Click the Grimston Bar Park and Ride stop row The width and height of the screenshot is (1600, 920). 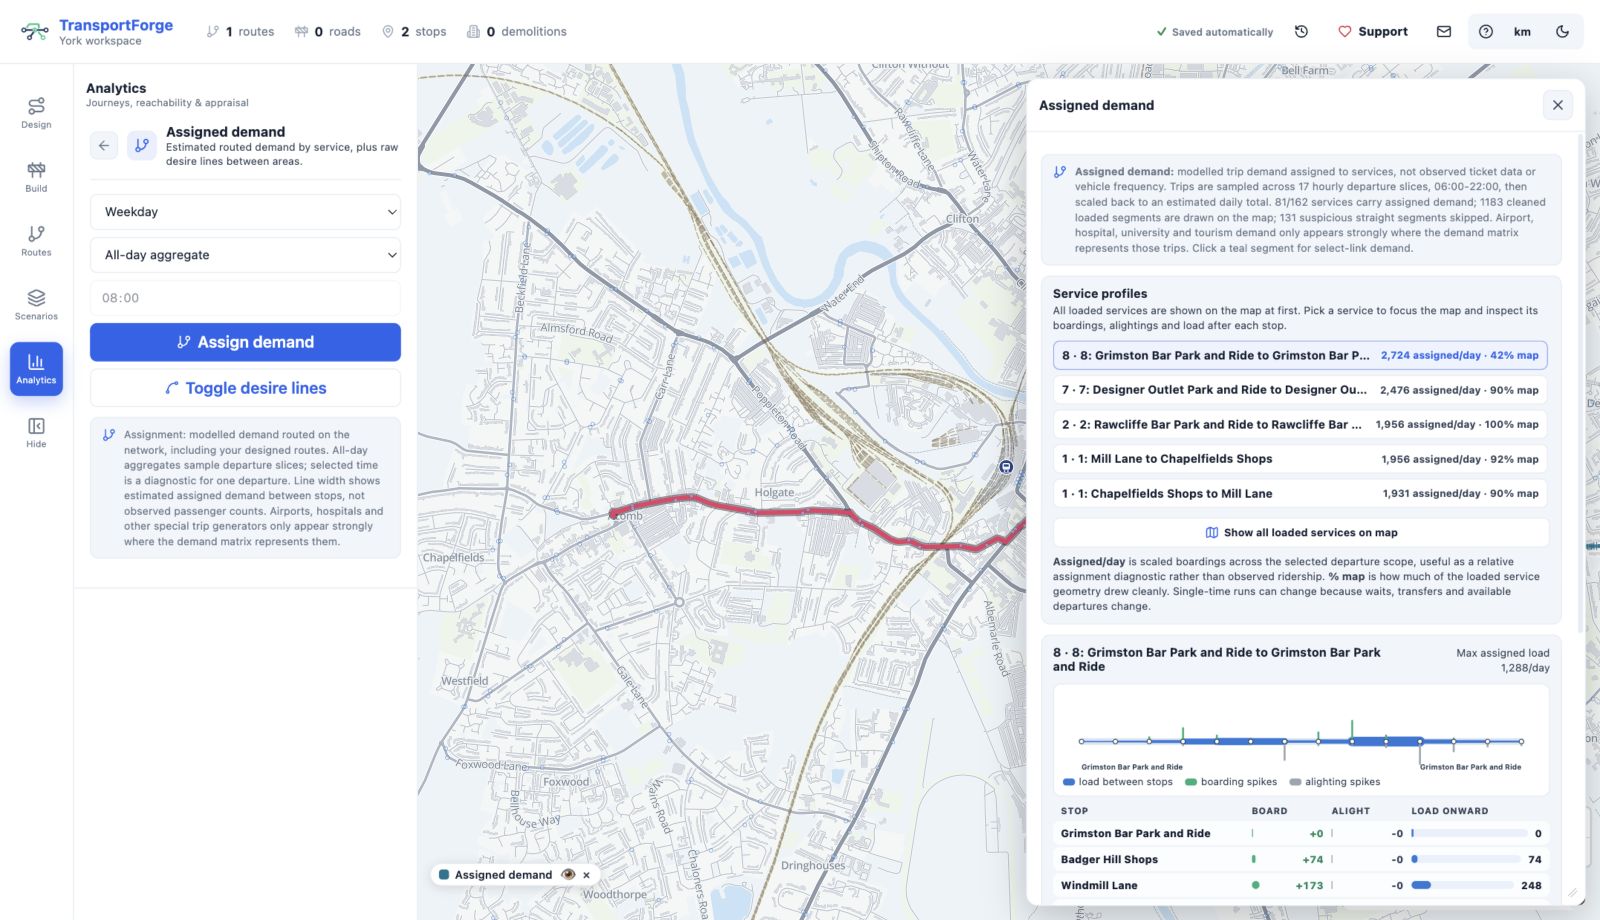pyautogui.click(x=1300, y=833)
